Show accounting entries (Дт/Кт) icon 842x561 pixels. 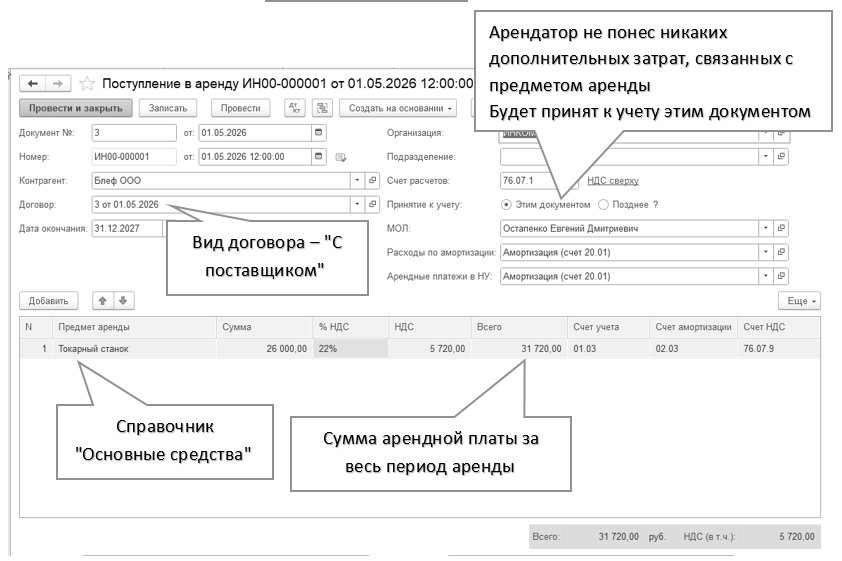pos(295,108)
